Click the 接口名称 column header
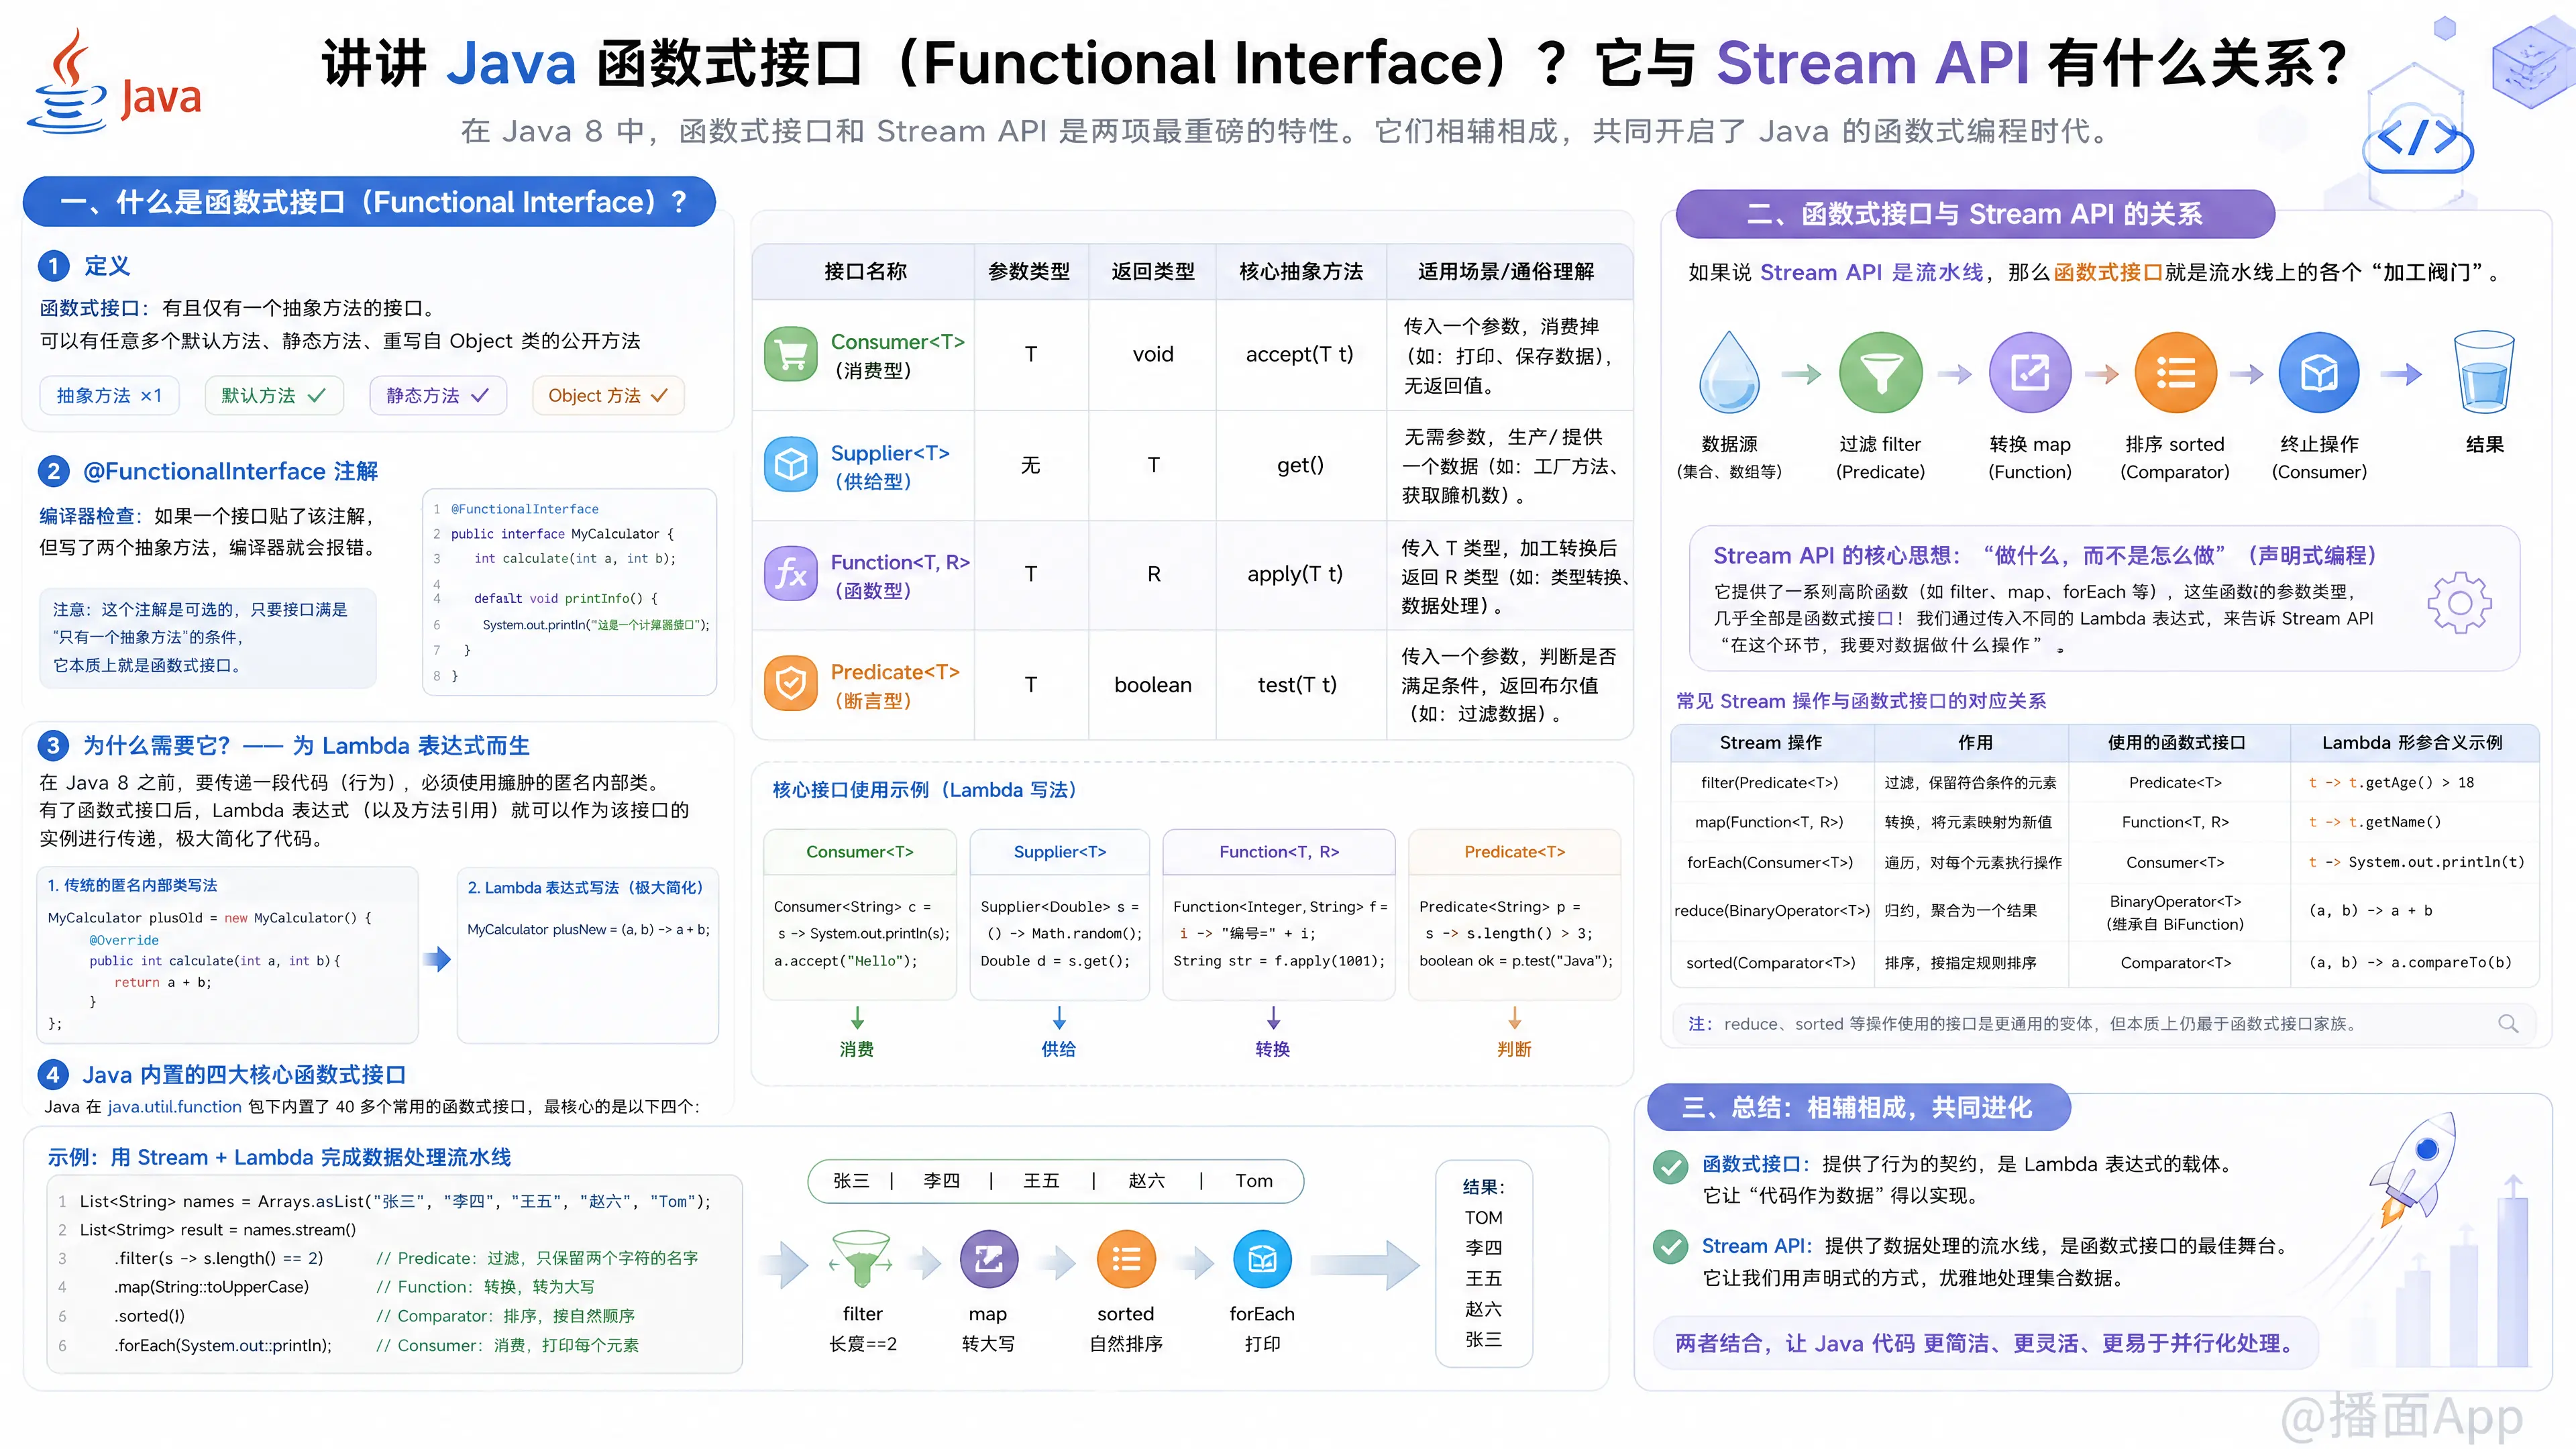Viewport: 2576px width, 1449px height. 865,271
